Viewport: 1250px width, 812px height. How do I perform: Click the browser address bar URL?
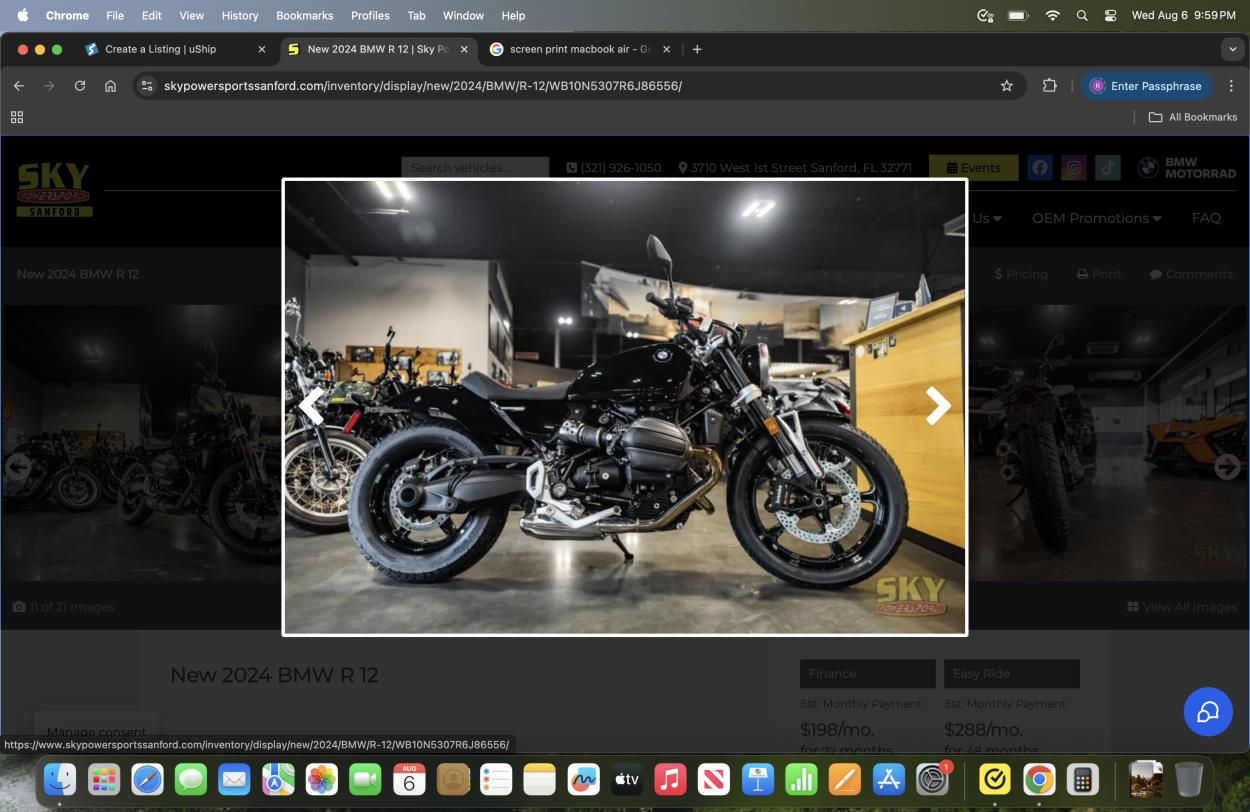pyautogui.click(x=423, y=86)
